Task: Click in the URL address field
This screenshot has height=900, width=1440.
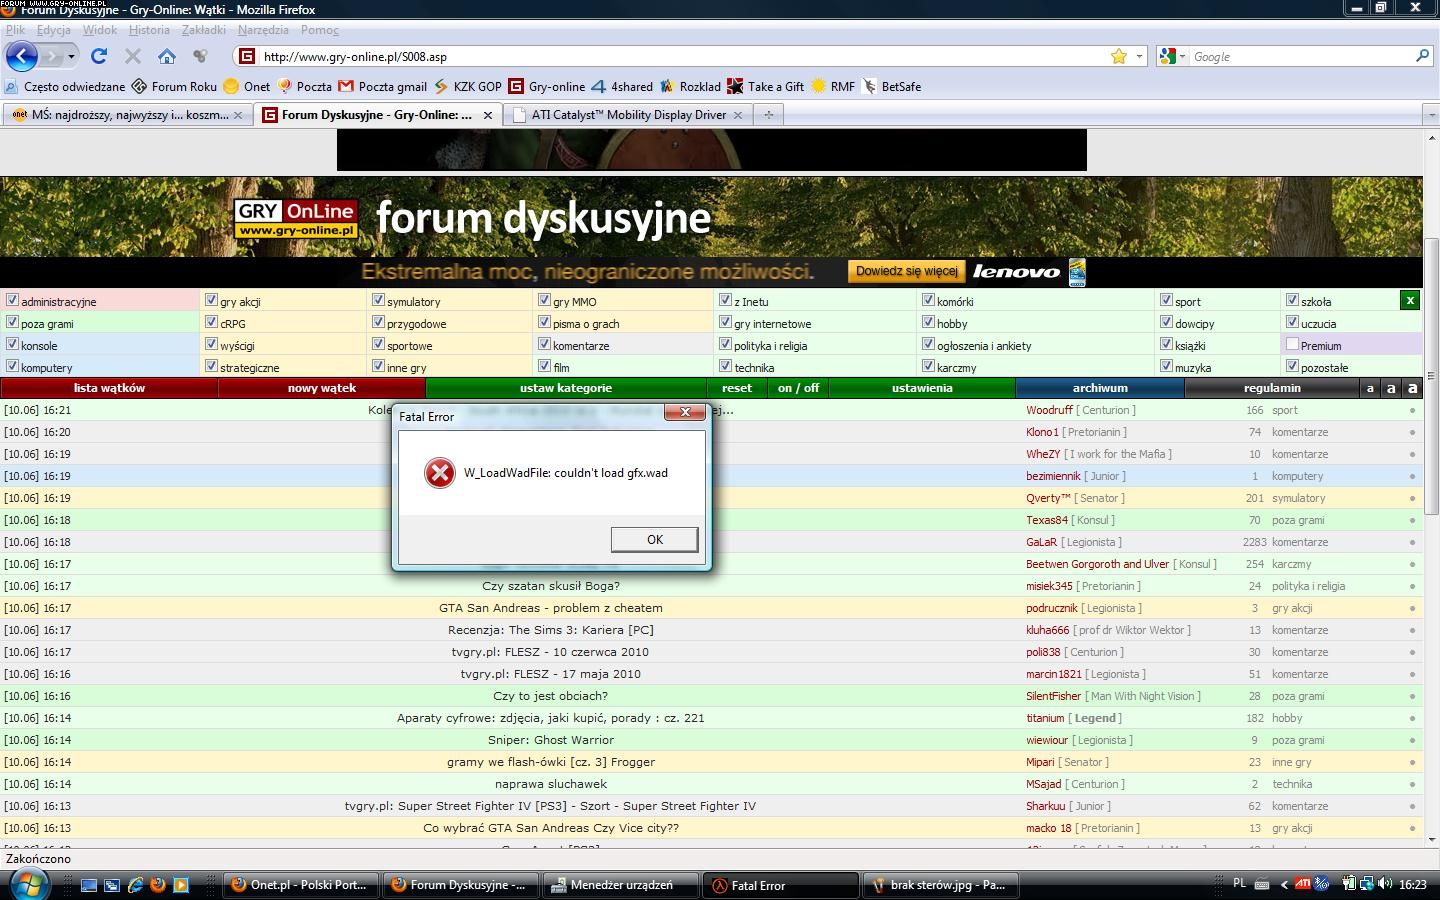Action: pos(680,56)
